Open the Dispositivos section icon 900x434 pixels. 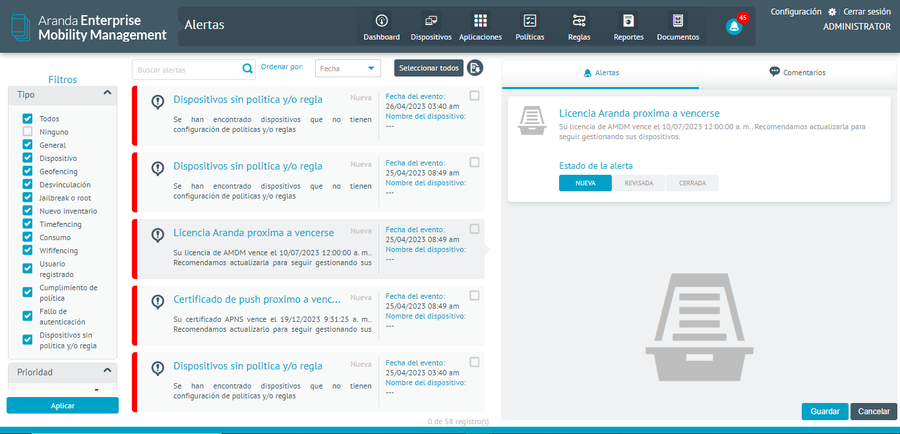click(431, 21)
